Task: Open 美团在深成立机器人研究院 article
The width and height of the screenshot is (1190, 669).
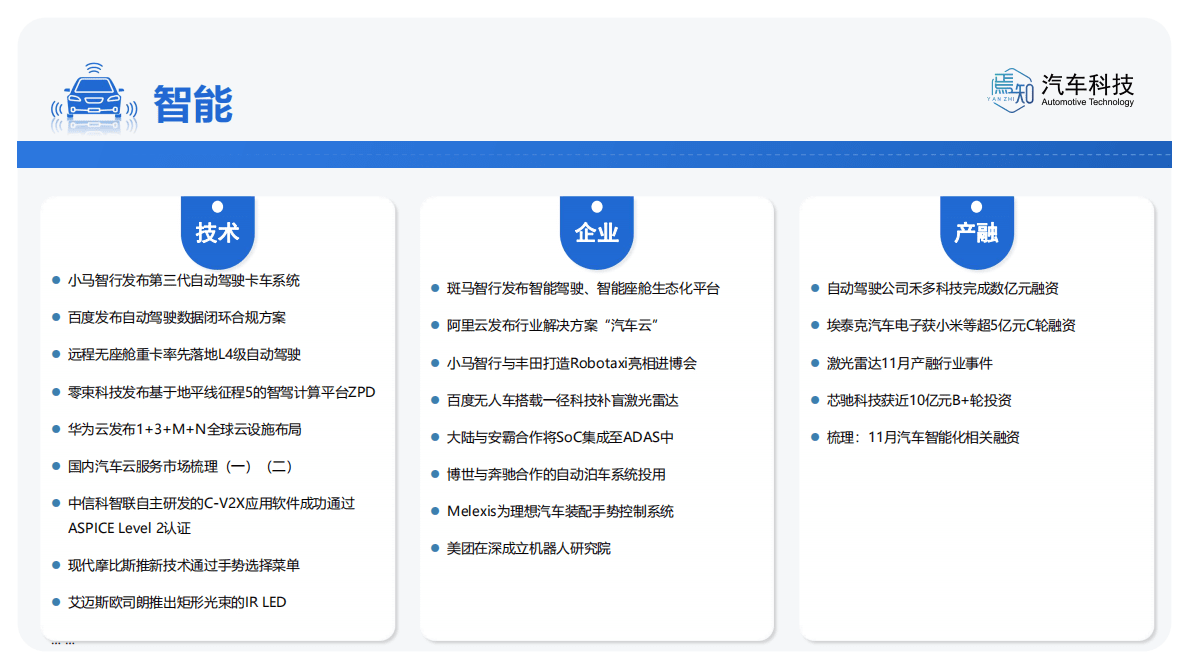Action: point(528,548)
